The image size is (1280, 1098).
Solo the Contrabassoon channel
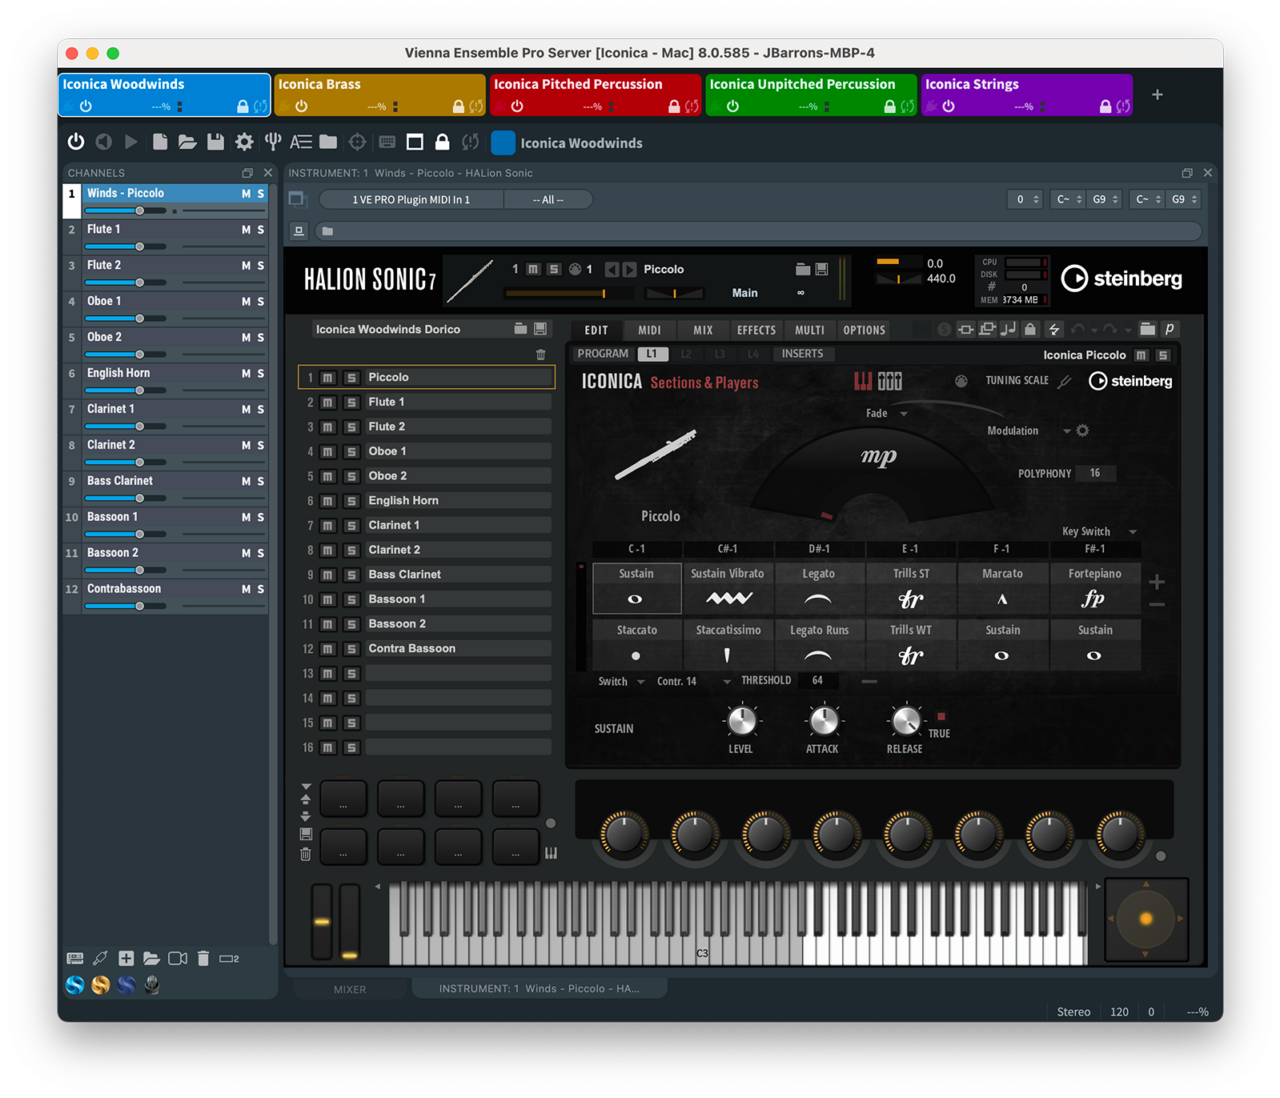click(x=261, y=590)
